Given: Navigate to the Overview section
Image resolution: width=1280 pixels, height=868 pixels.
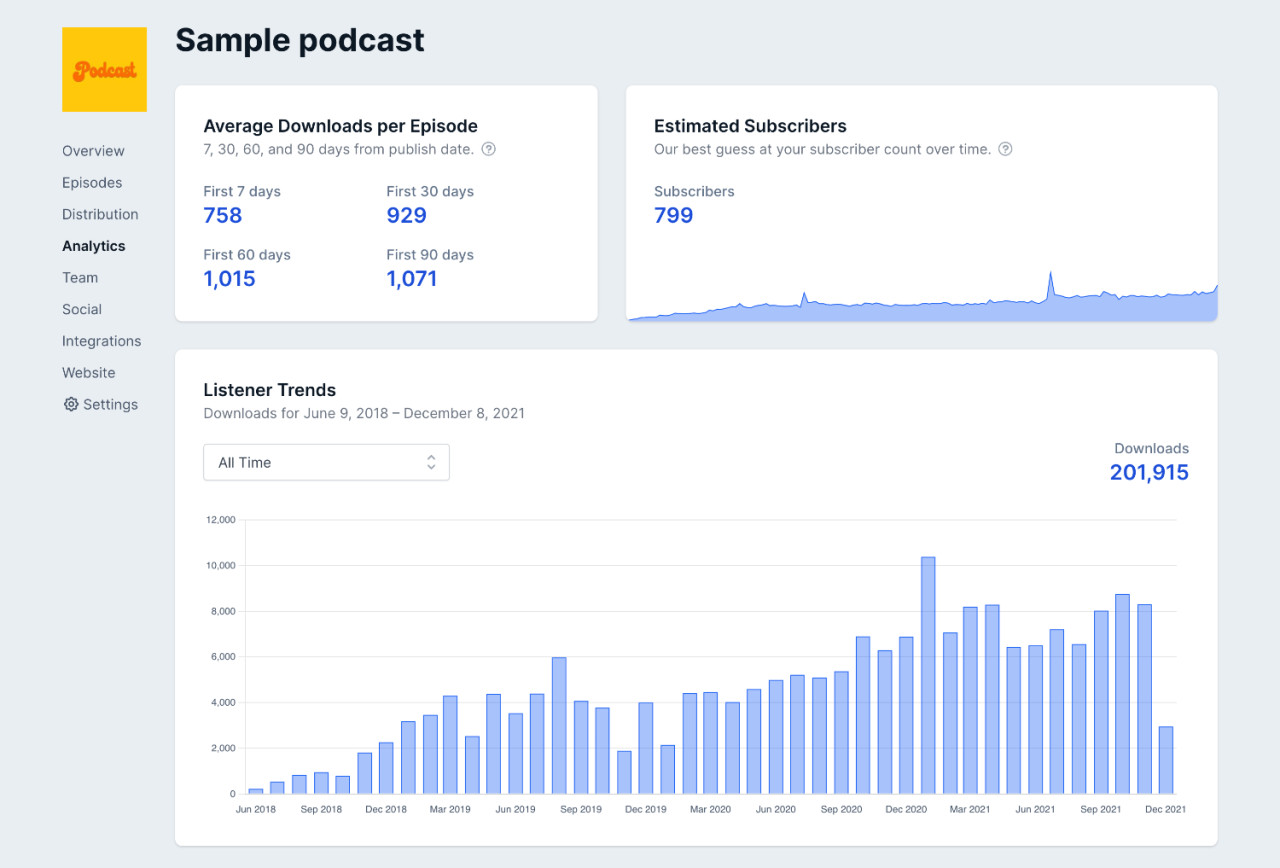Looking at the screenshot, I should coord(93,151).
